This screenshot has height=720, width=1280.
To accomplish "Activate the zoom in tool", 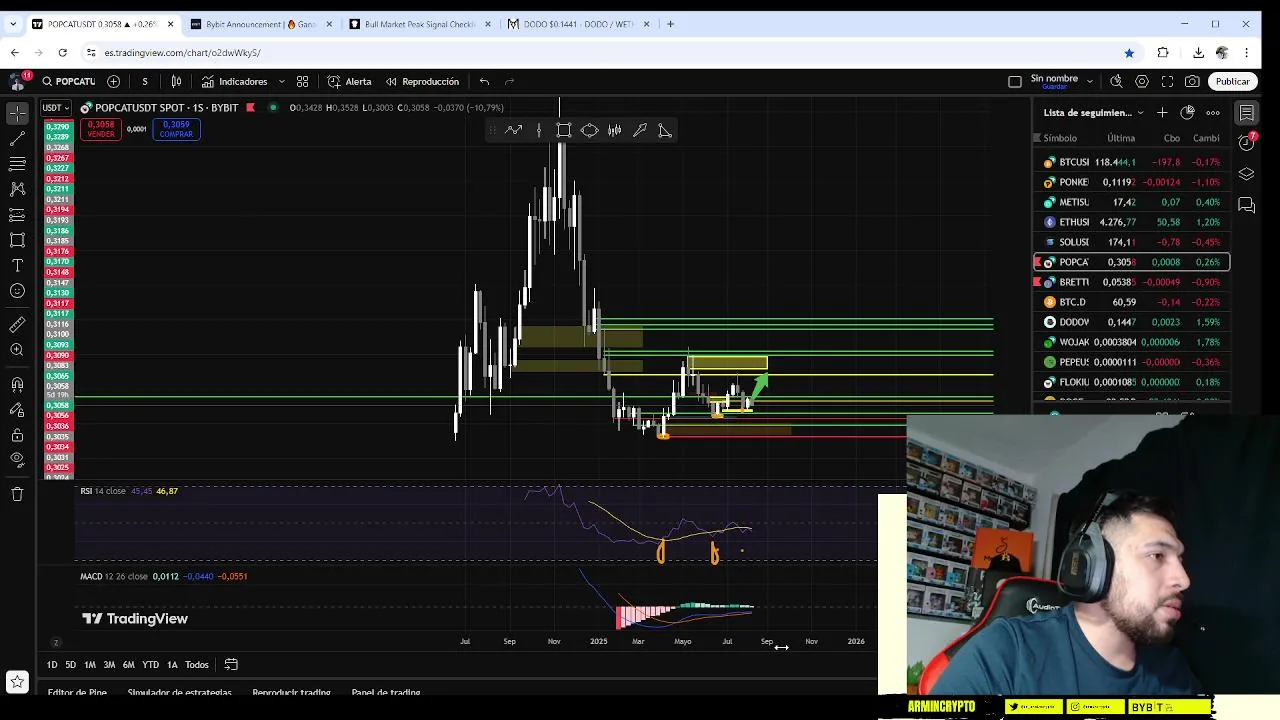I will click(17, 350).
